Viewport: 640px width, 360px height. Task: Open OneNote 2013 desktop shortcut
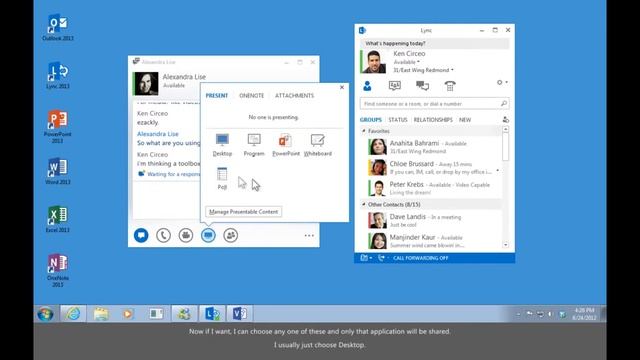click(x=58, y=270)
